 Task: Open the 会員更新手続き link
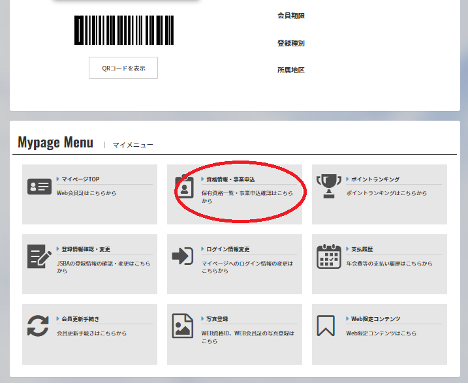point(80,319)
